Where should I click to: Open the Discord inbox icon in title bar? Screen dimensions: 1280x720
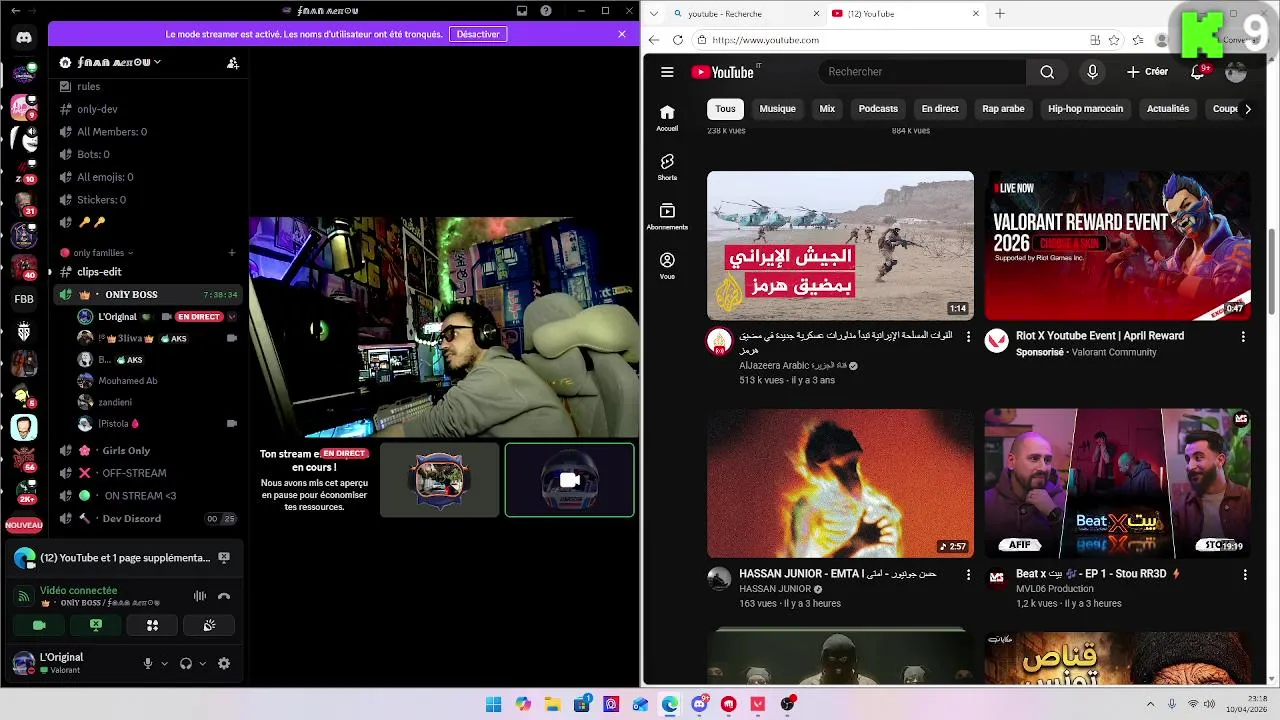[522, 10]
